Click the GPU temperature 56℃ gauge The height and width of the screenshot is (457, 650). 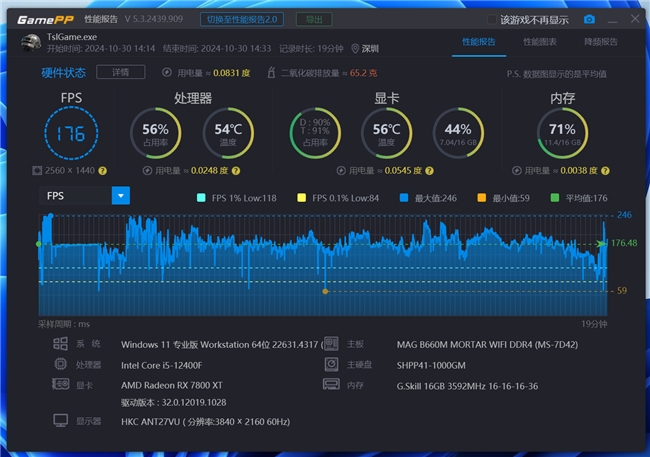pyautogui.click(x=386, y=133)
